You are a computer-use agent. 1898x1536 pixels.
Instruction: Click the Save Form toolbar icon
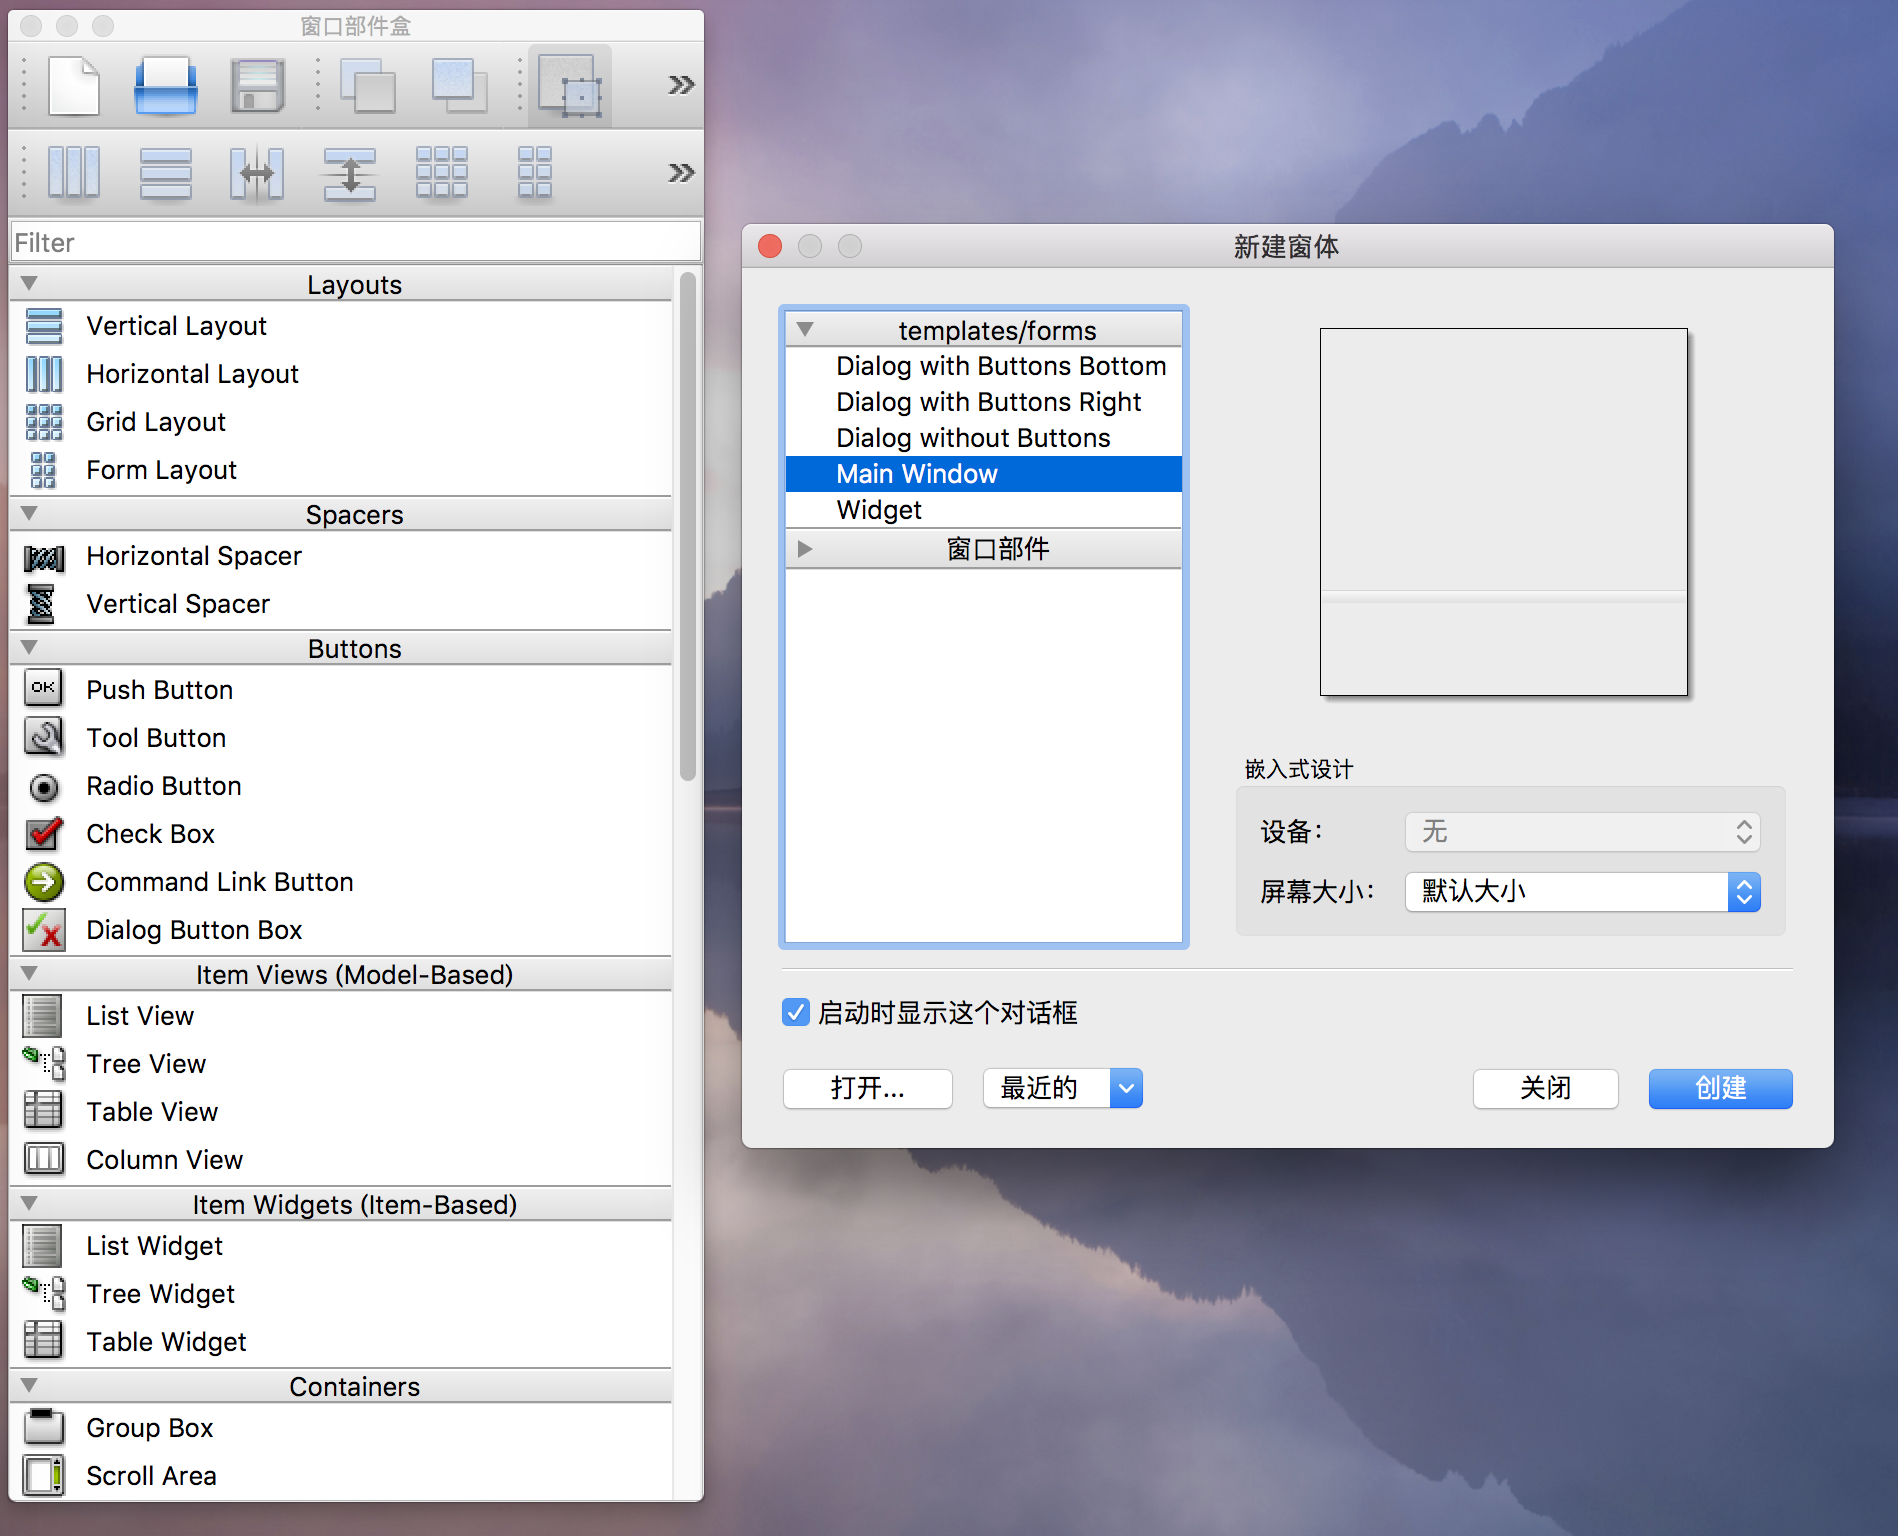[257, 85]
